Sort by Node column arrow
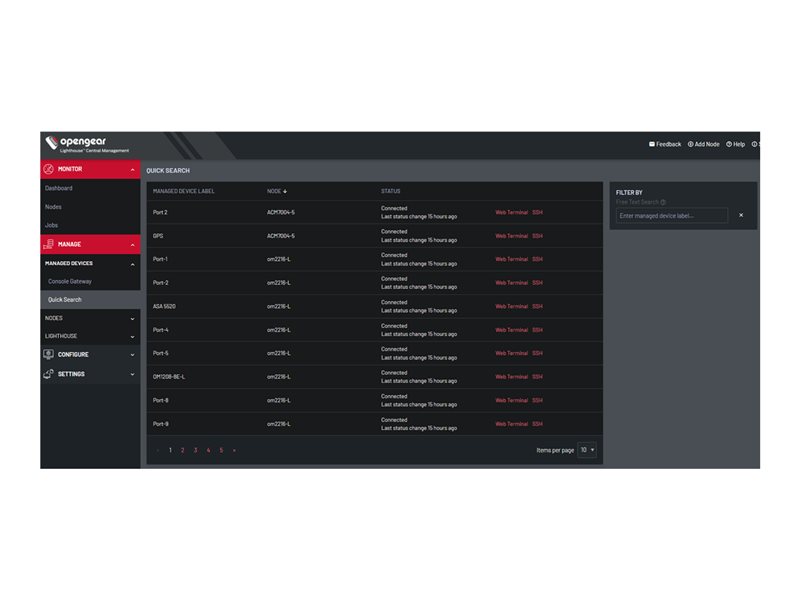800x600 pixels. click(x=285, y=191)
